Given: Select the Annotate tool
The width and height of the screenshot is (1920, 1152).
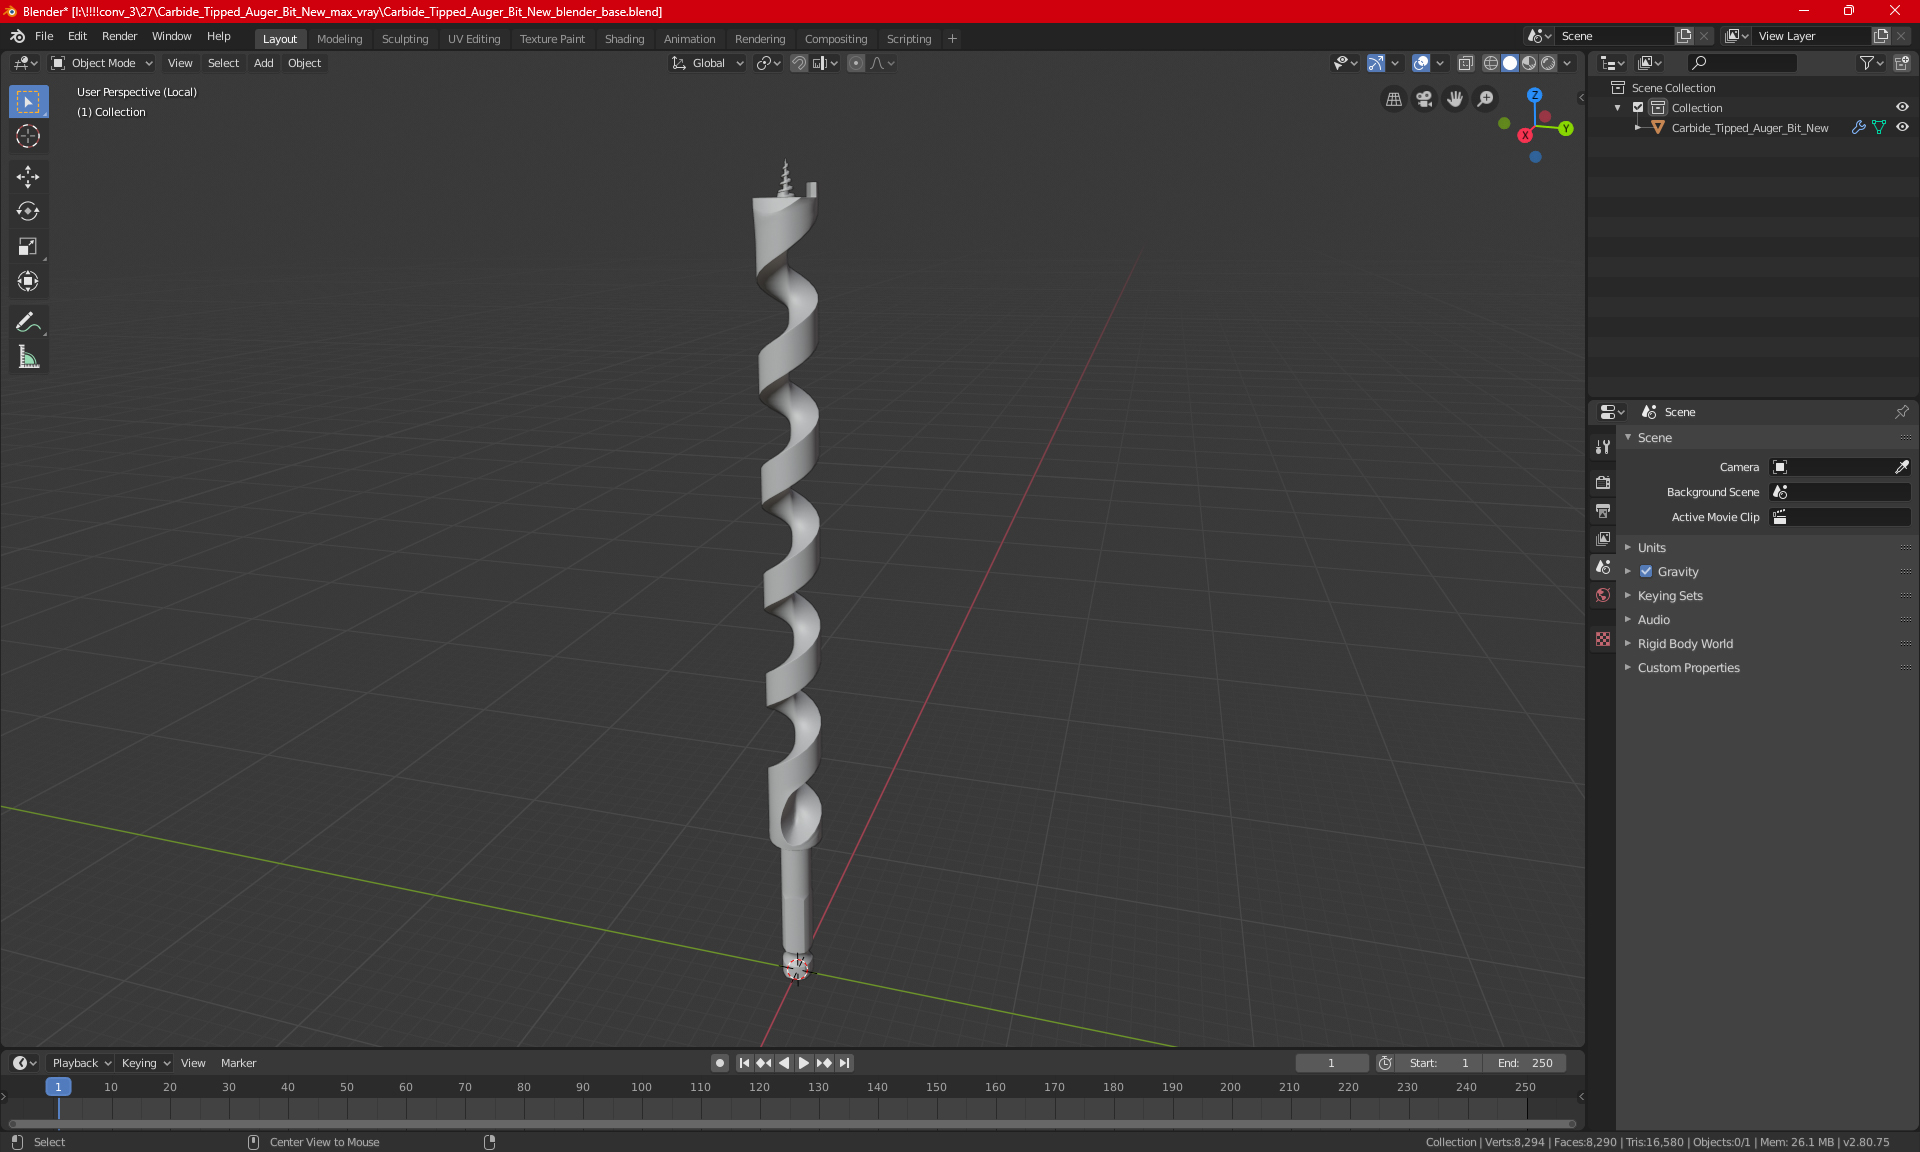Looking at the screenshot, I should [28, 322].
